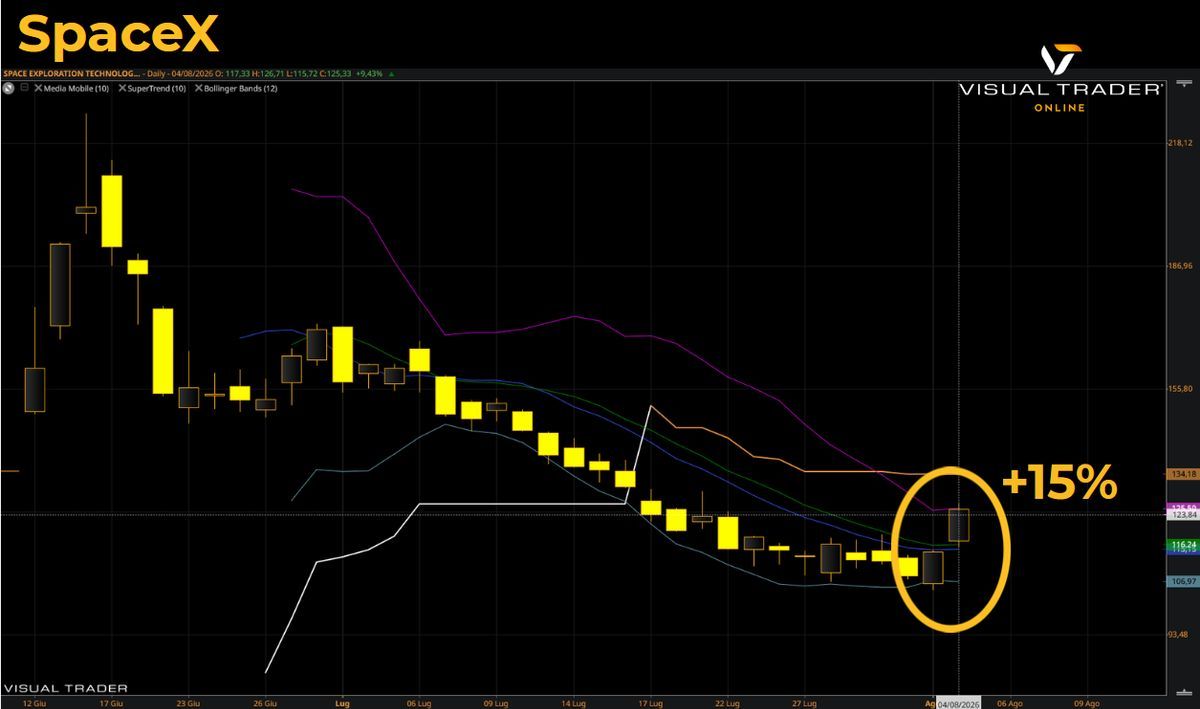The width and height of the screenshot is (1200, 709).
Task: Click the 17 Giu date label
Action: (111, 702)
